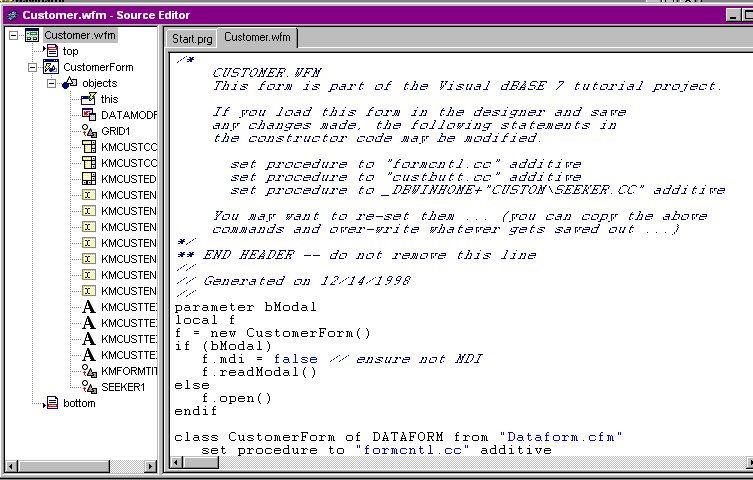This screenshot has width=753, height=480.
Task: Click the Customer.wfm root file icon in tree
Action: click(x=32, y=35)
